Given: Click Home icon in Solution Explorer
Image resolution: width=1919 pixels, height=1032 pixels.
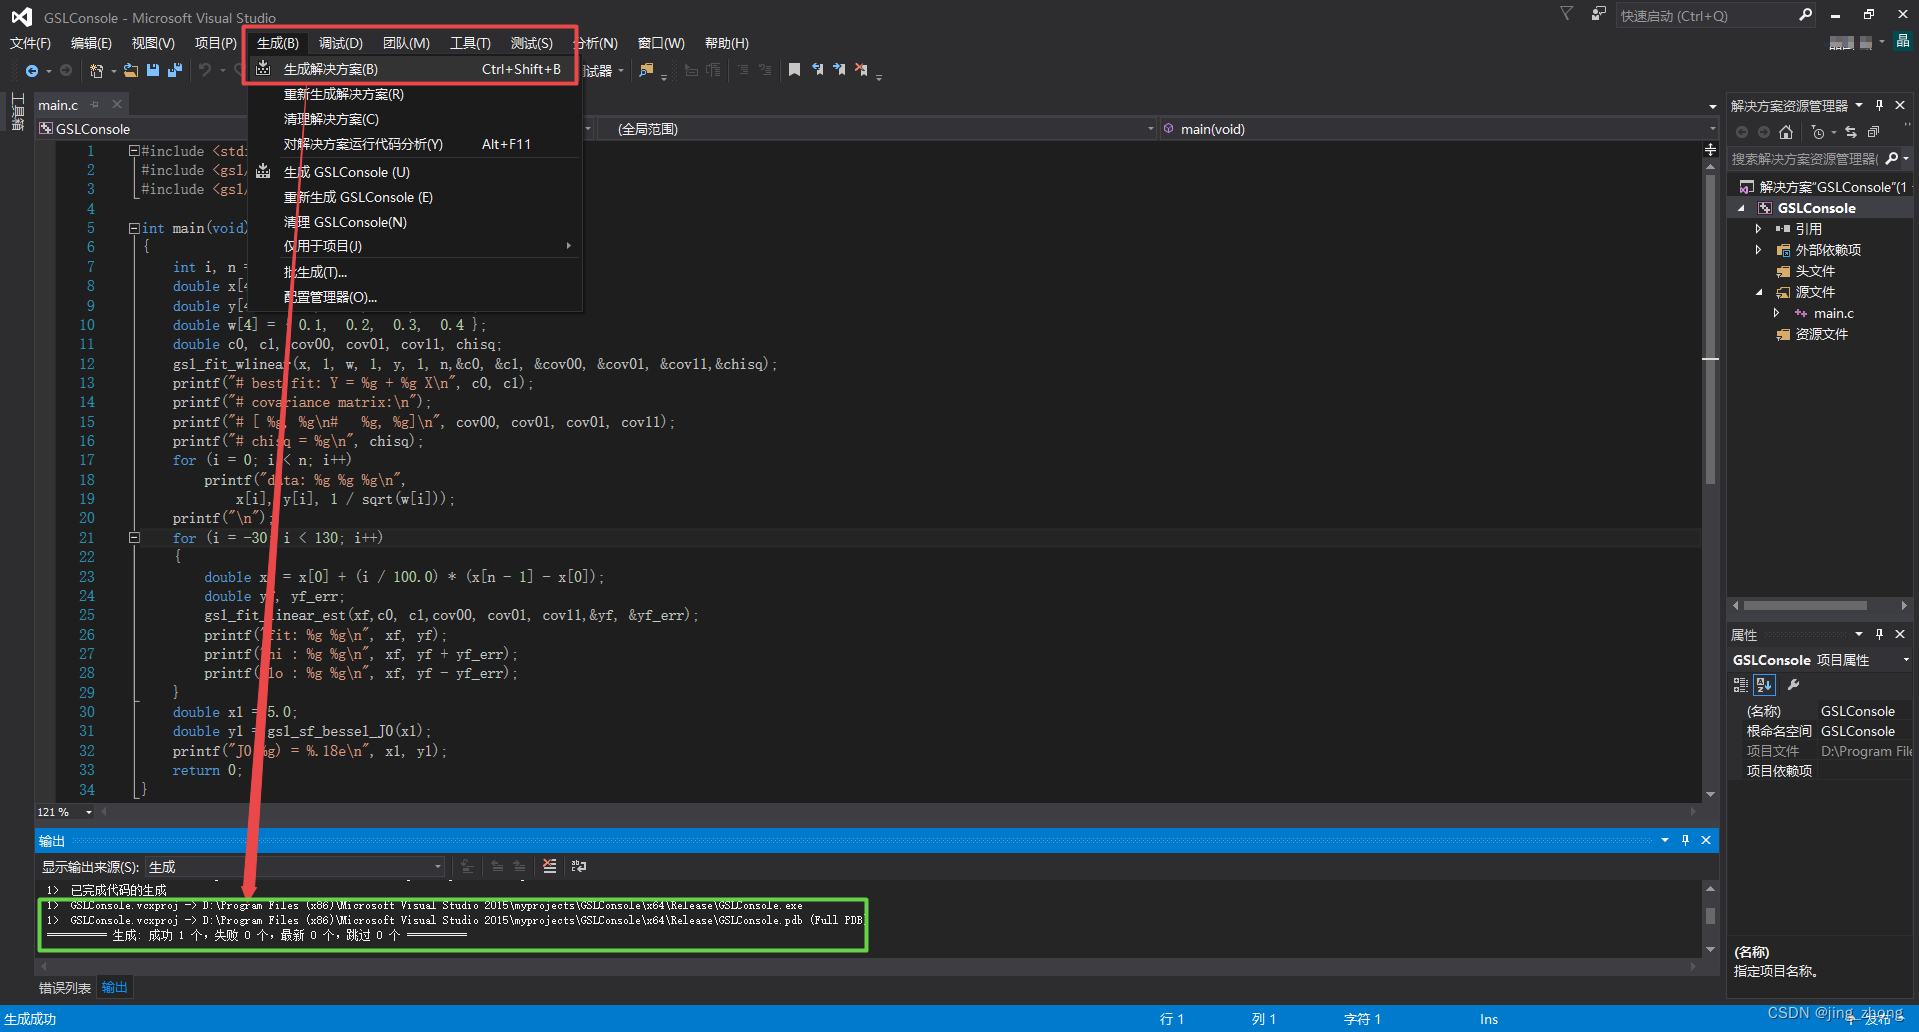Looking at the screenshot, I should pos(1786,132).
